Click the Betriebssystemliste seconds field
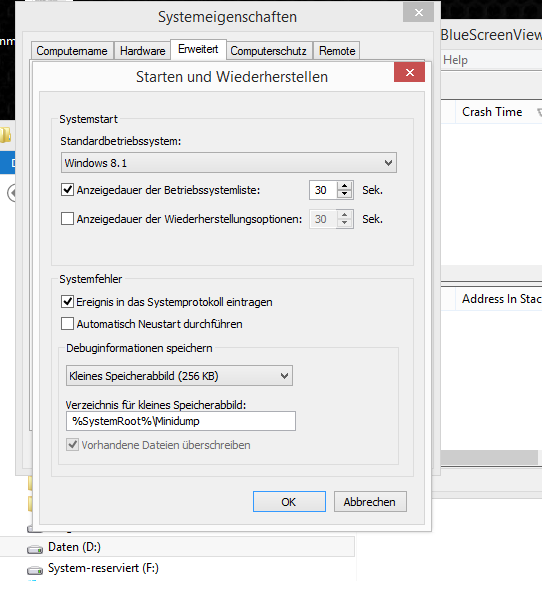The width and height of the screenshot is (542, 601). [323, 190]
